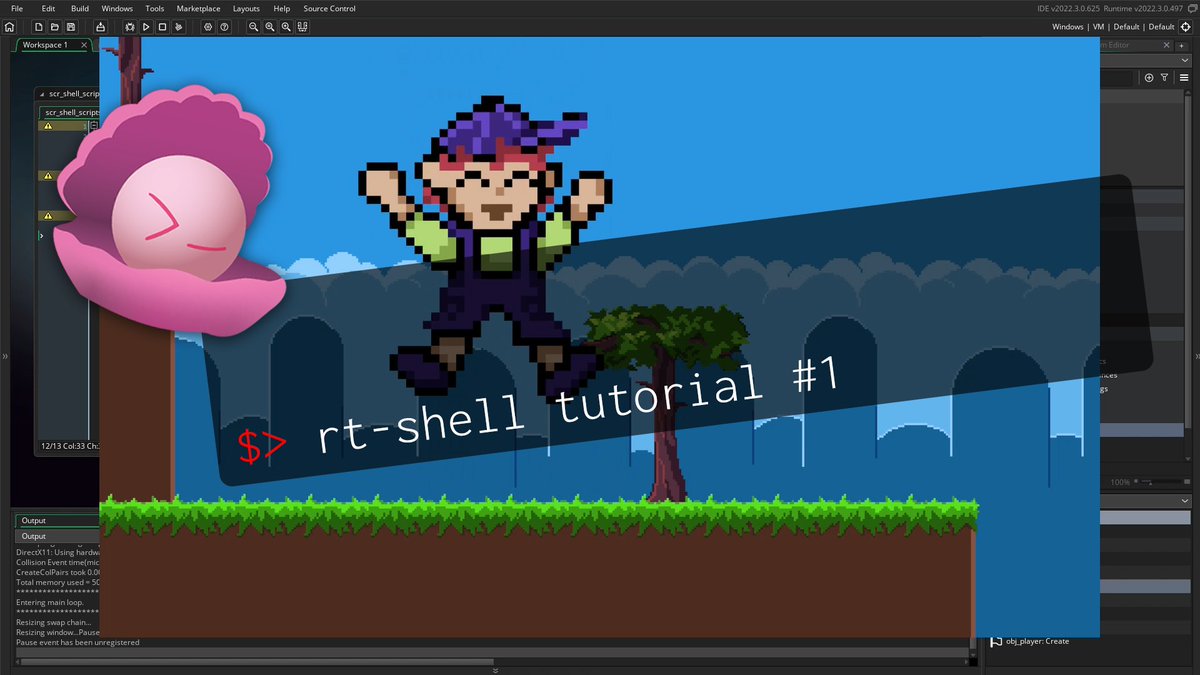Screen dimensions: 1200x675
Task: Close the Workspace 1 tab
Action: coord(83,45)
